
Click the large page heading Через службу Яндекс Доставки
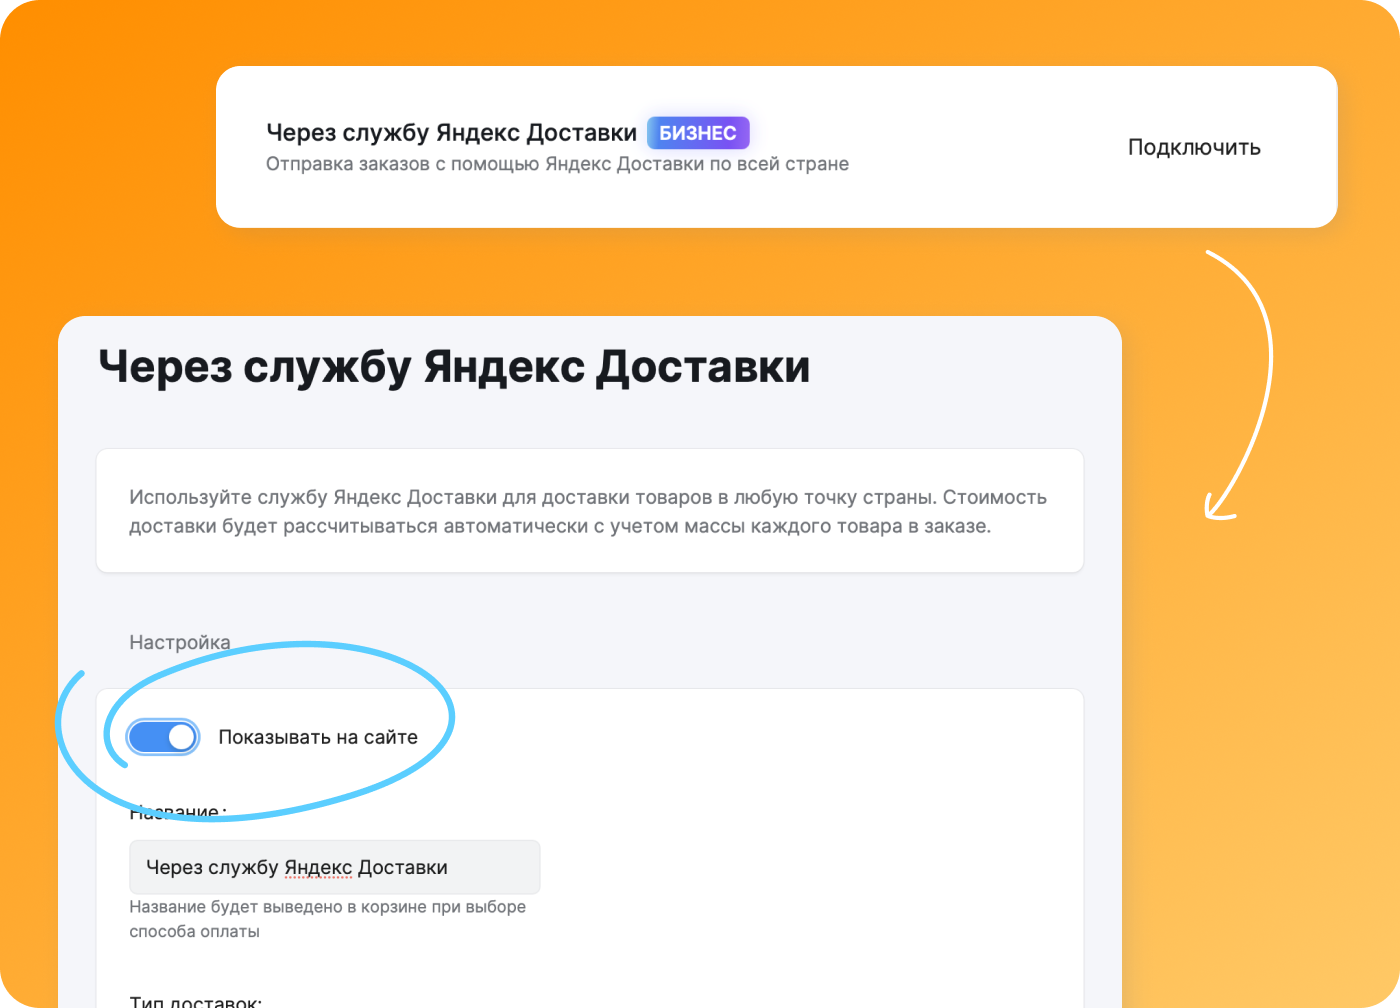pos(454,367)
